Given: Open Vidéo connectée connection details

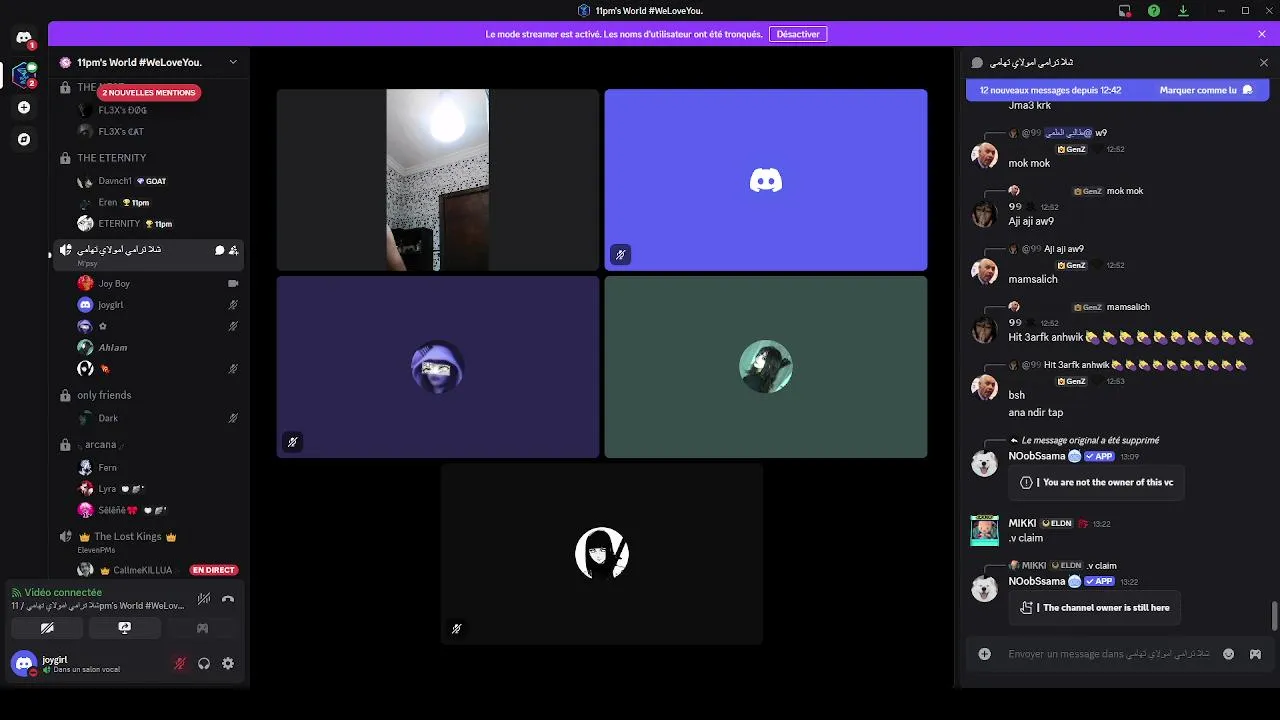Looking at the screenshot, I should [x=63, y=592].
